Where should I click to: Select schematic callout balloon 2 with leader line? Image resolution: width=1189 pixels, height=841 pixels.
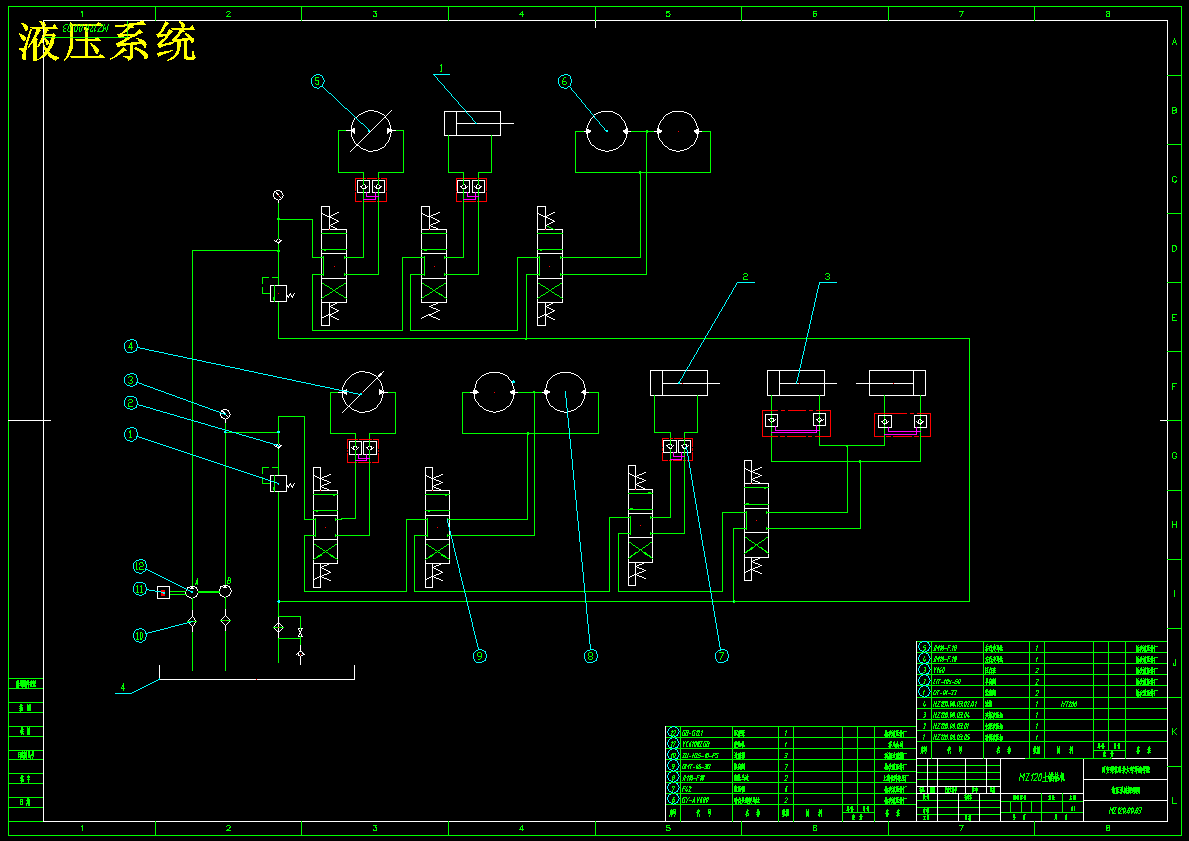130,403
